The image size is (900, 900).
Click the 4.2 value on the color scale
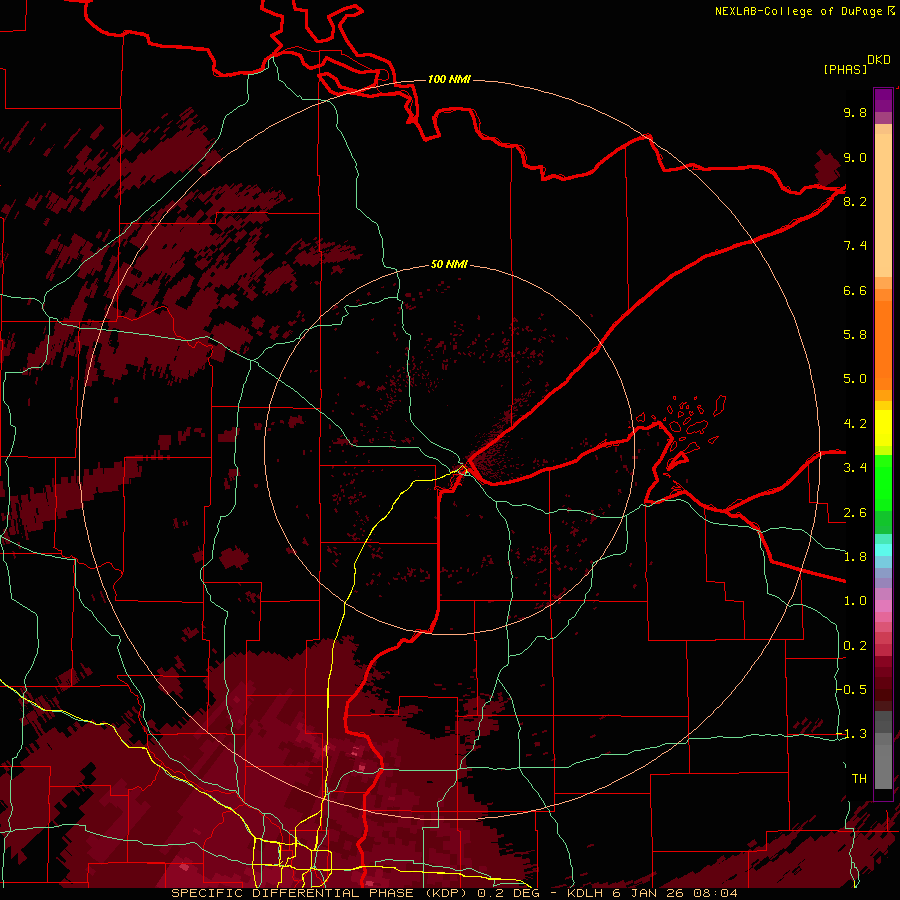[855, 424]
